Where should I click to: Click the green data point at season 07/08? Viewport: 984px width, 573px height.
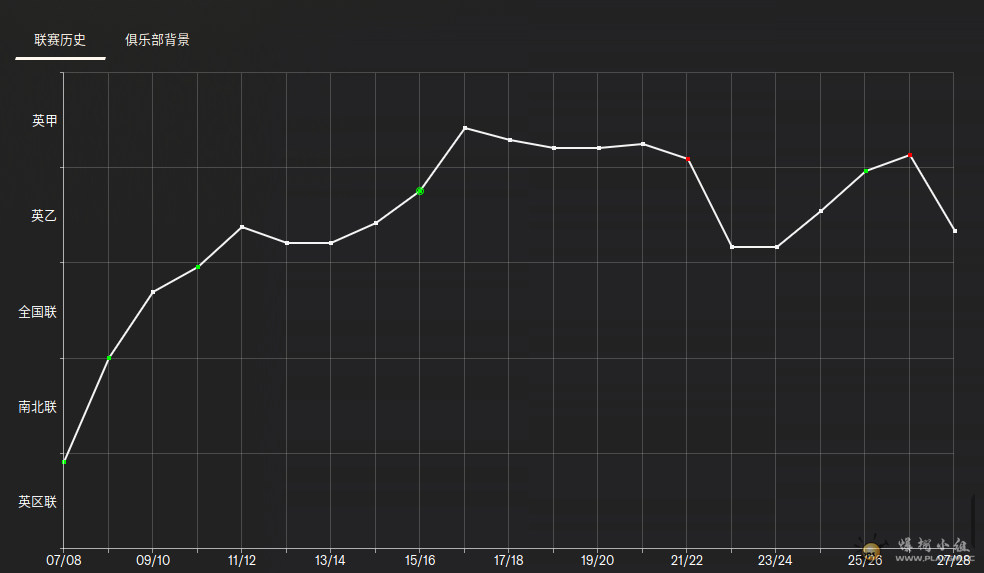point(64,461)
